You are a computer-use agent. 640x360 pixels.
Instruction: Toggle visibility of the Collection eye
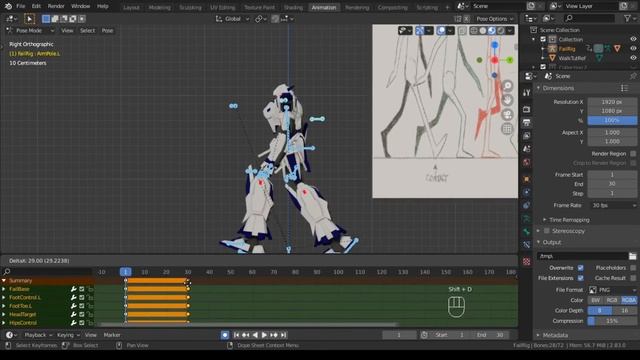[633, 39]
